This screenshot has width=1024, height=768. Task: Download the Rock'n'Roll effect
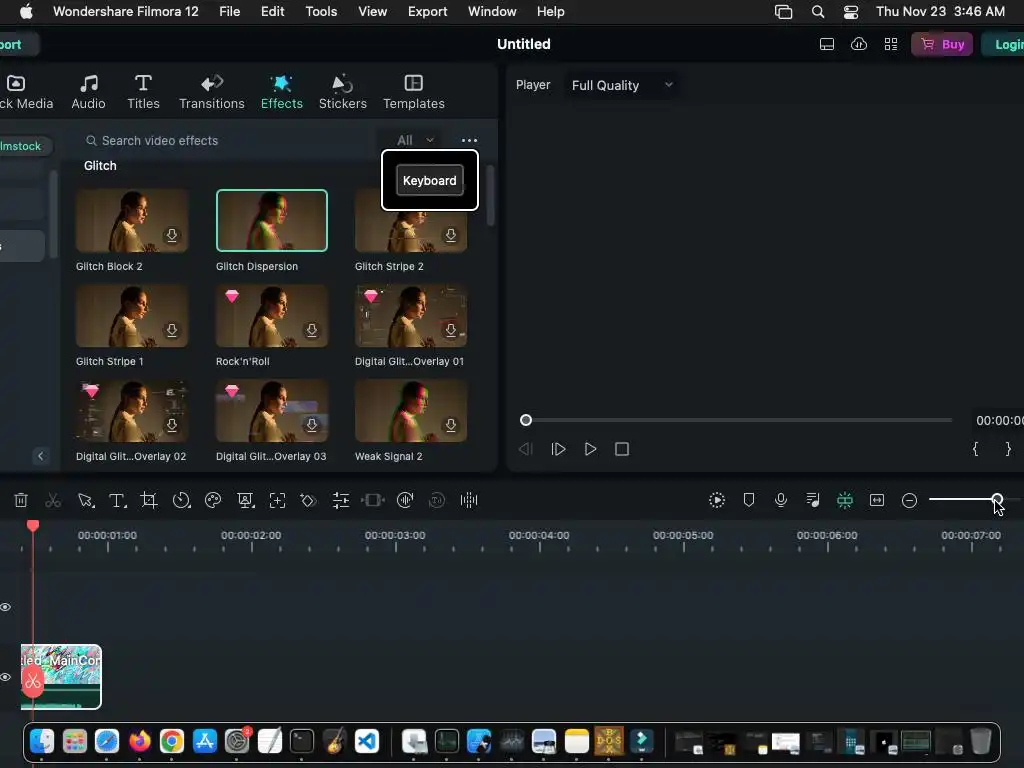(312, 330)
